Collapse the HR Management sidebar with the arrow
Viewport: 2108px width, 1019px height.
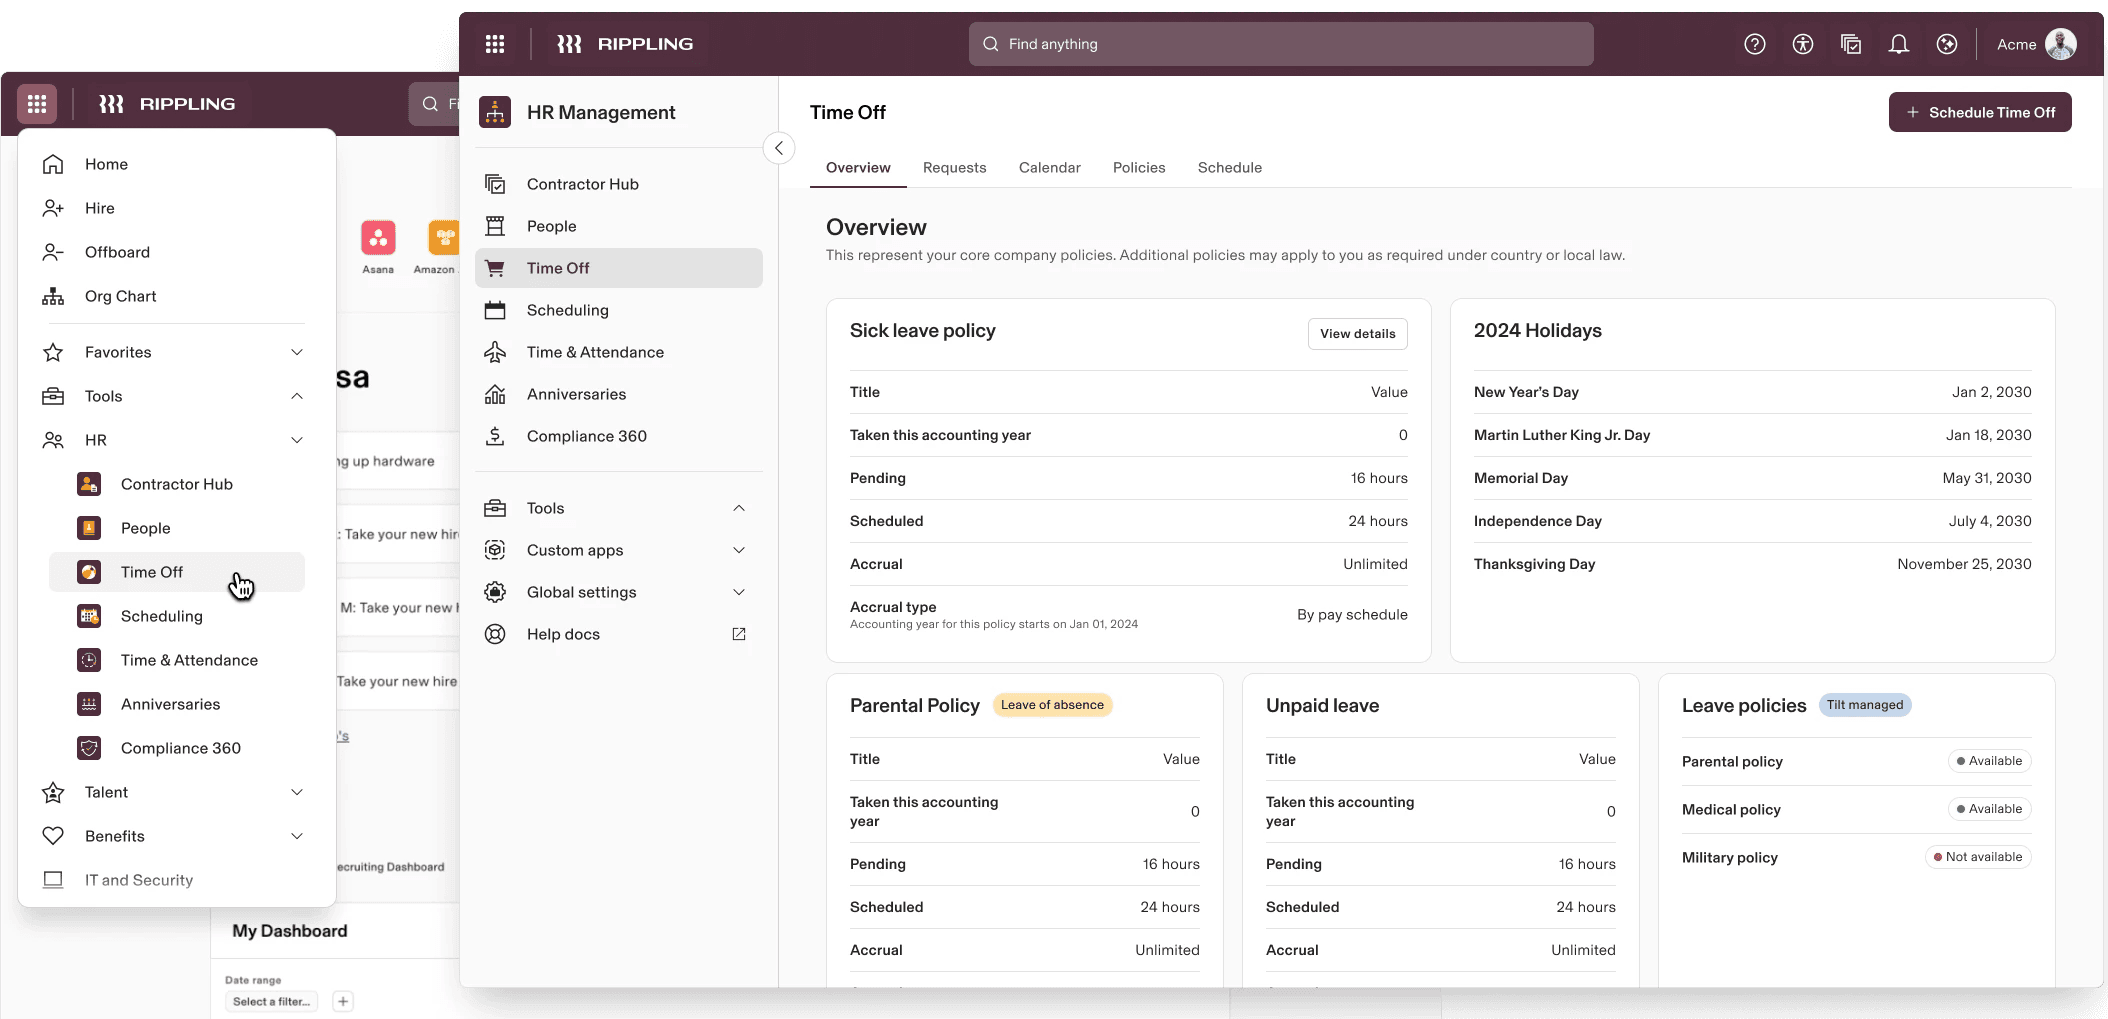[x=779, y=148]
